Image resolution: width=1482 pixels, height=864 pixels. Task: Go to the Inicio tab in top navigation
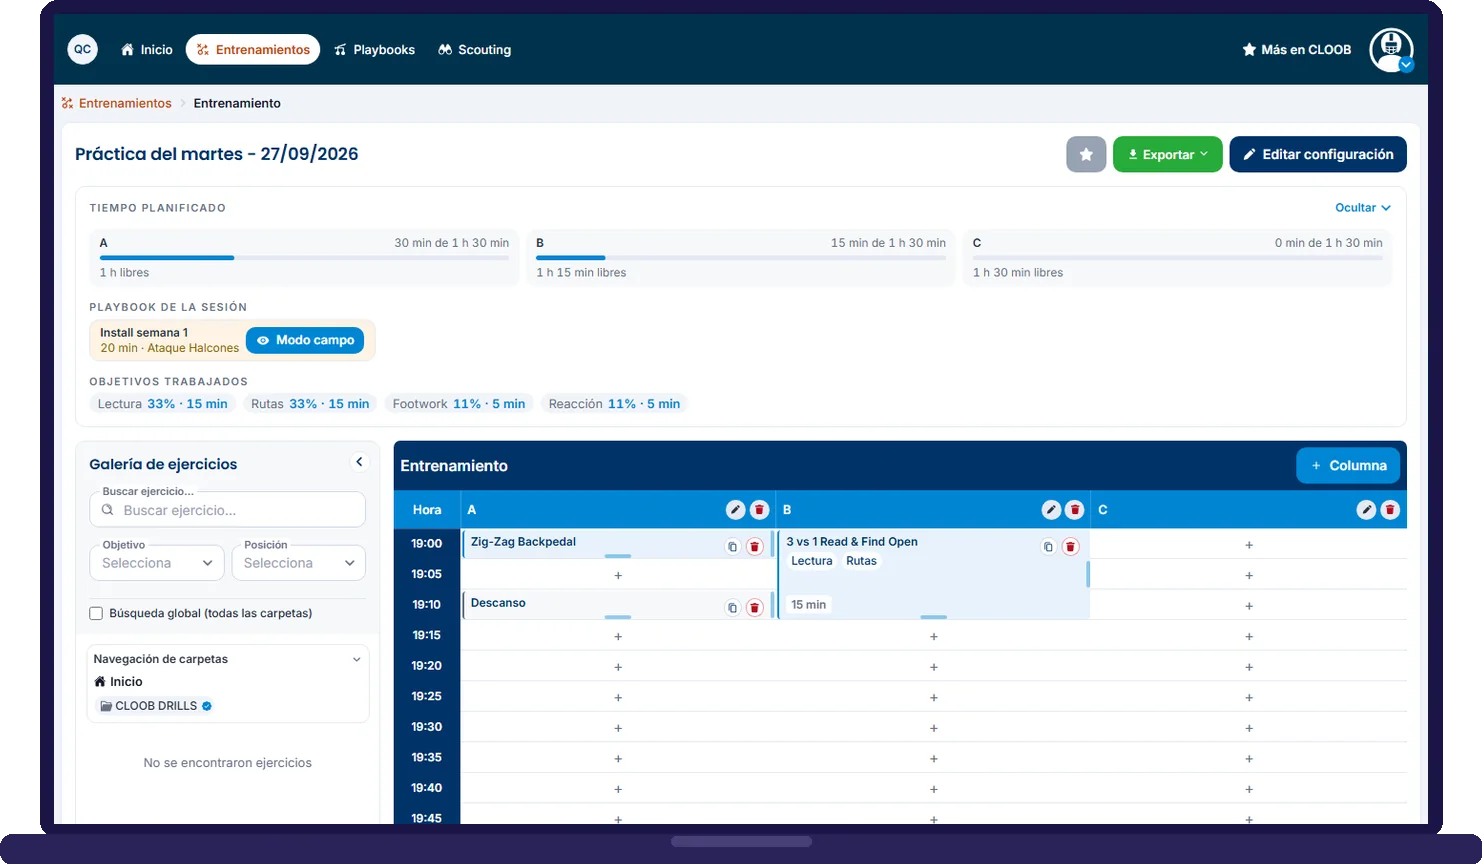pyautogui.click(x=147, y=49)
